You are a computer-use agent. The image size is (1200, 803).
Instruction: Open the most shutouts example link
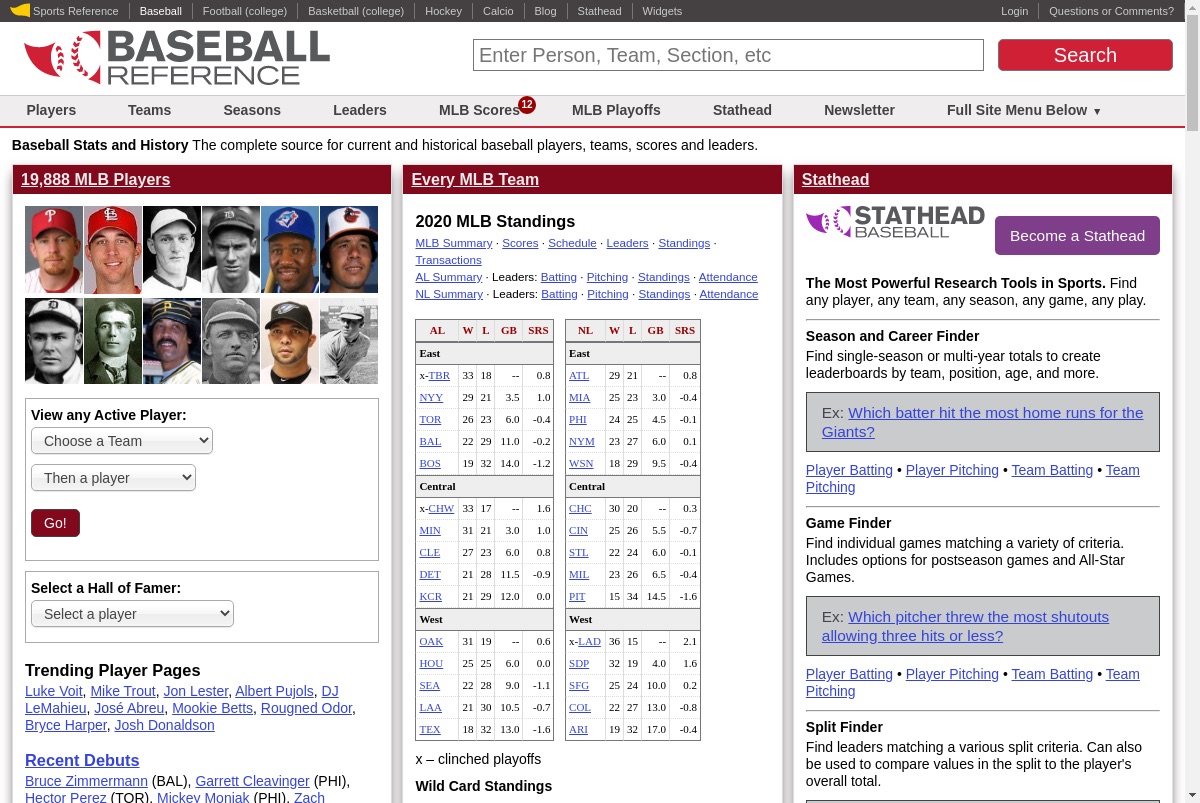(965, 626)
